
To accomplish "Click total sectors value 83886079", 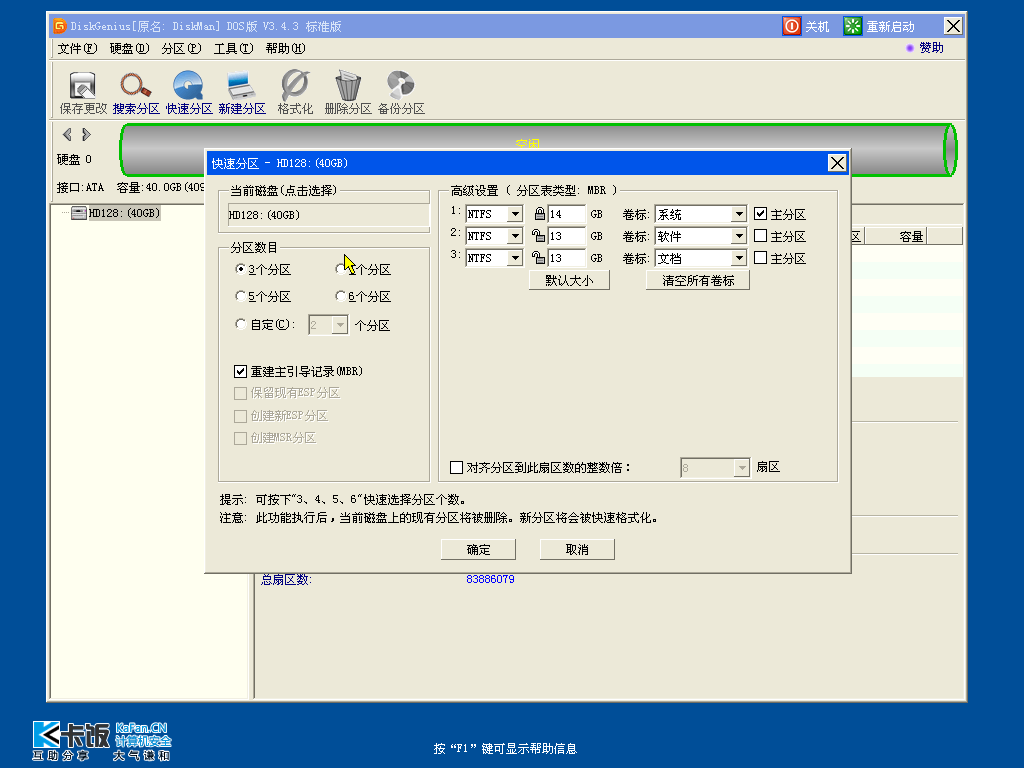I will (x=490, y=579).
